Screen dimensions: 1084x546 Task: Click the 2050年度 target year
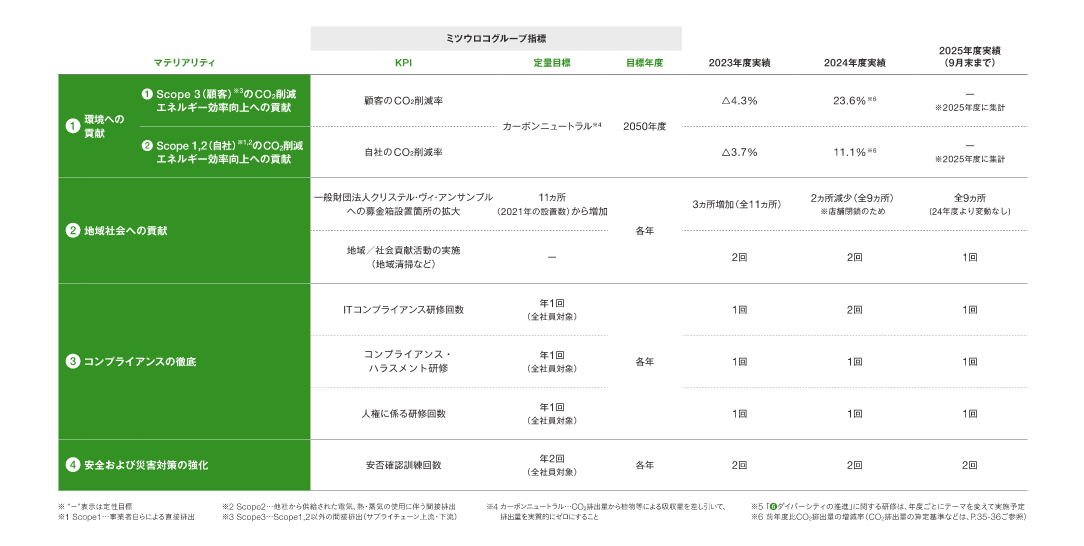point(644,126)
